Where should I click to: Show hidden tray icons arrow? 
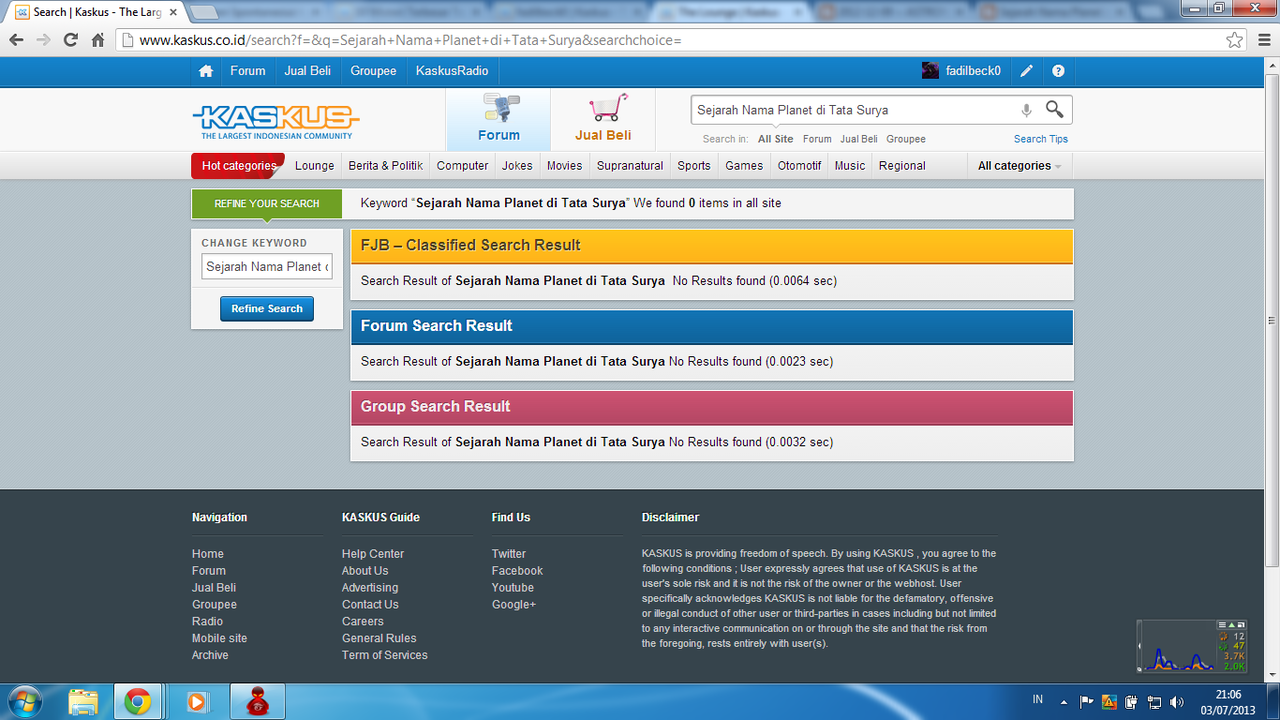click(x=1063, y=702)
